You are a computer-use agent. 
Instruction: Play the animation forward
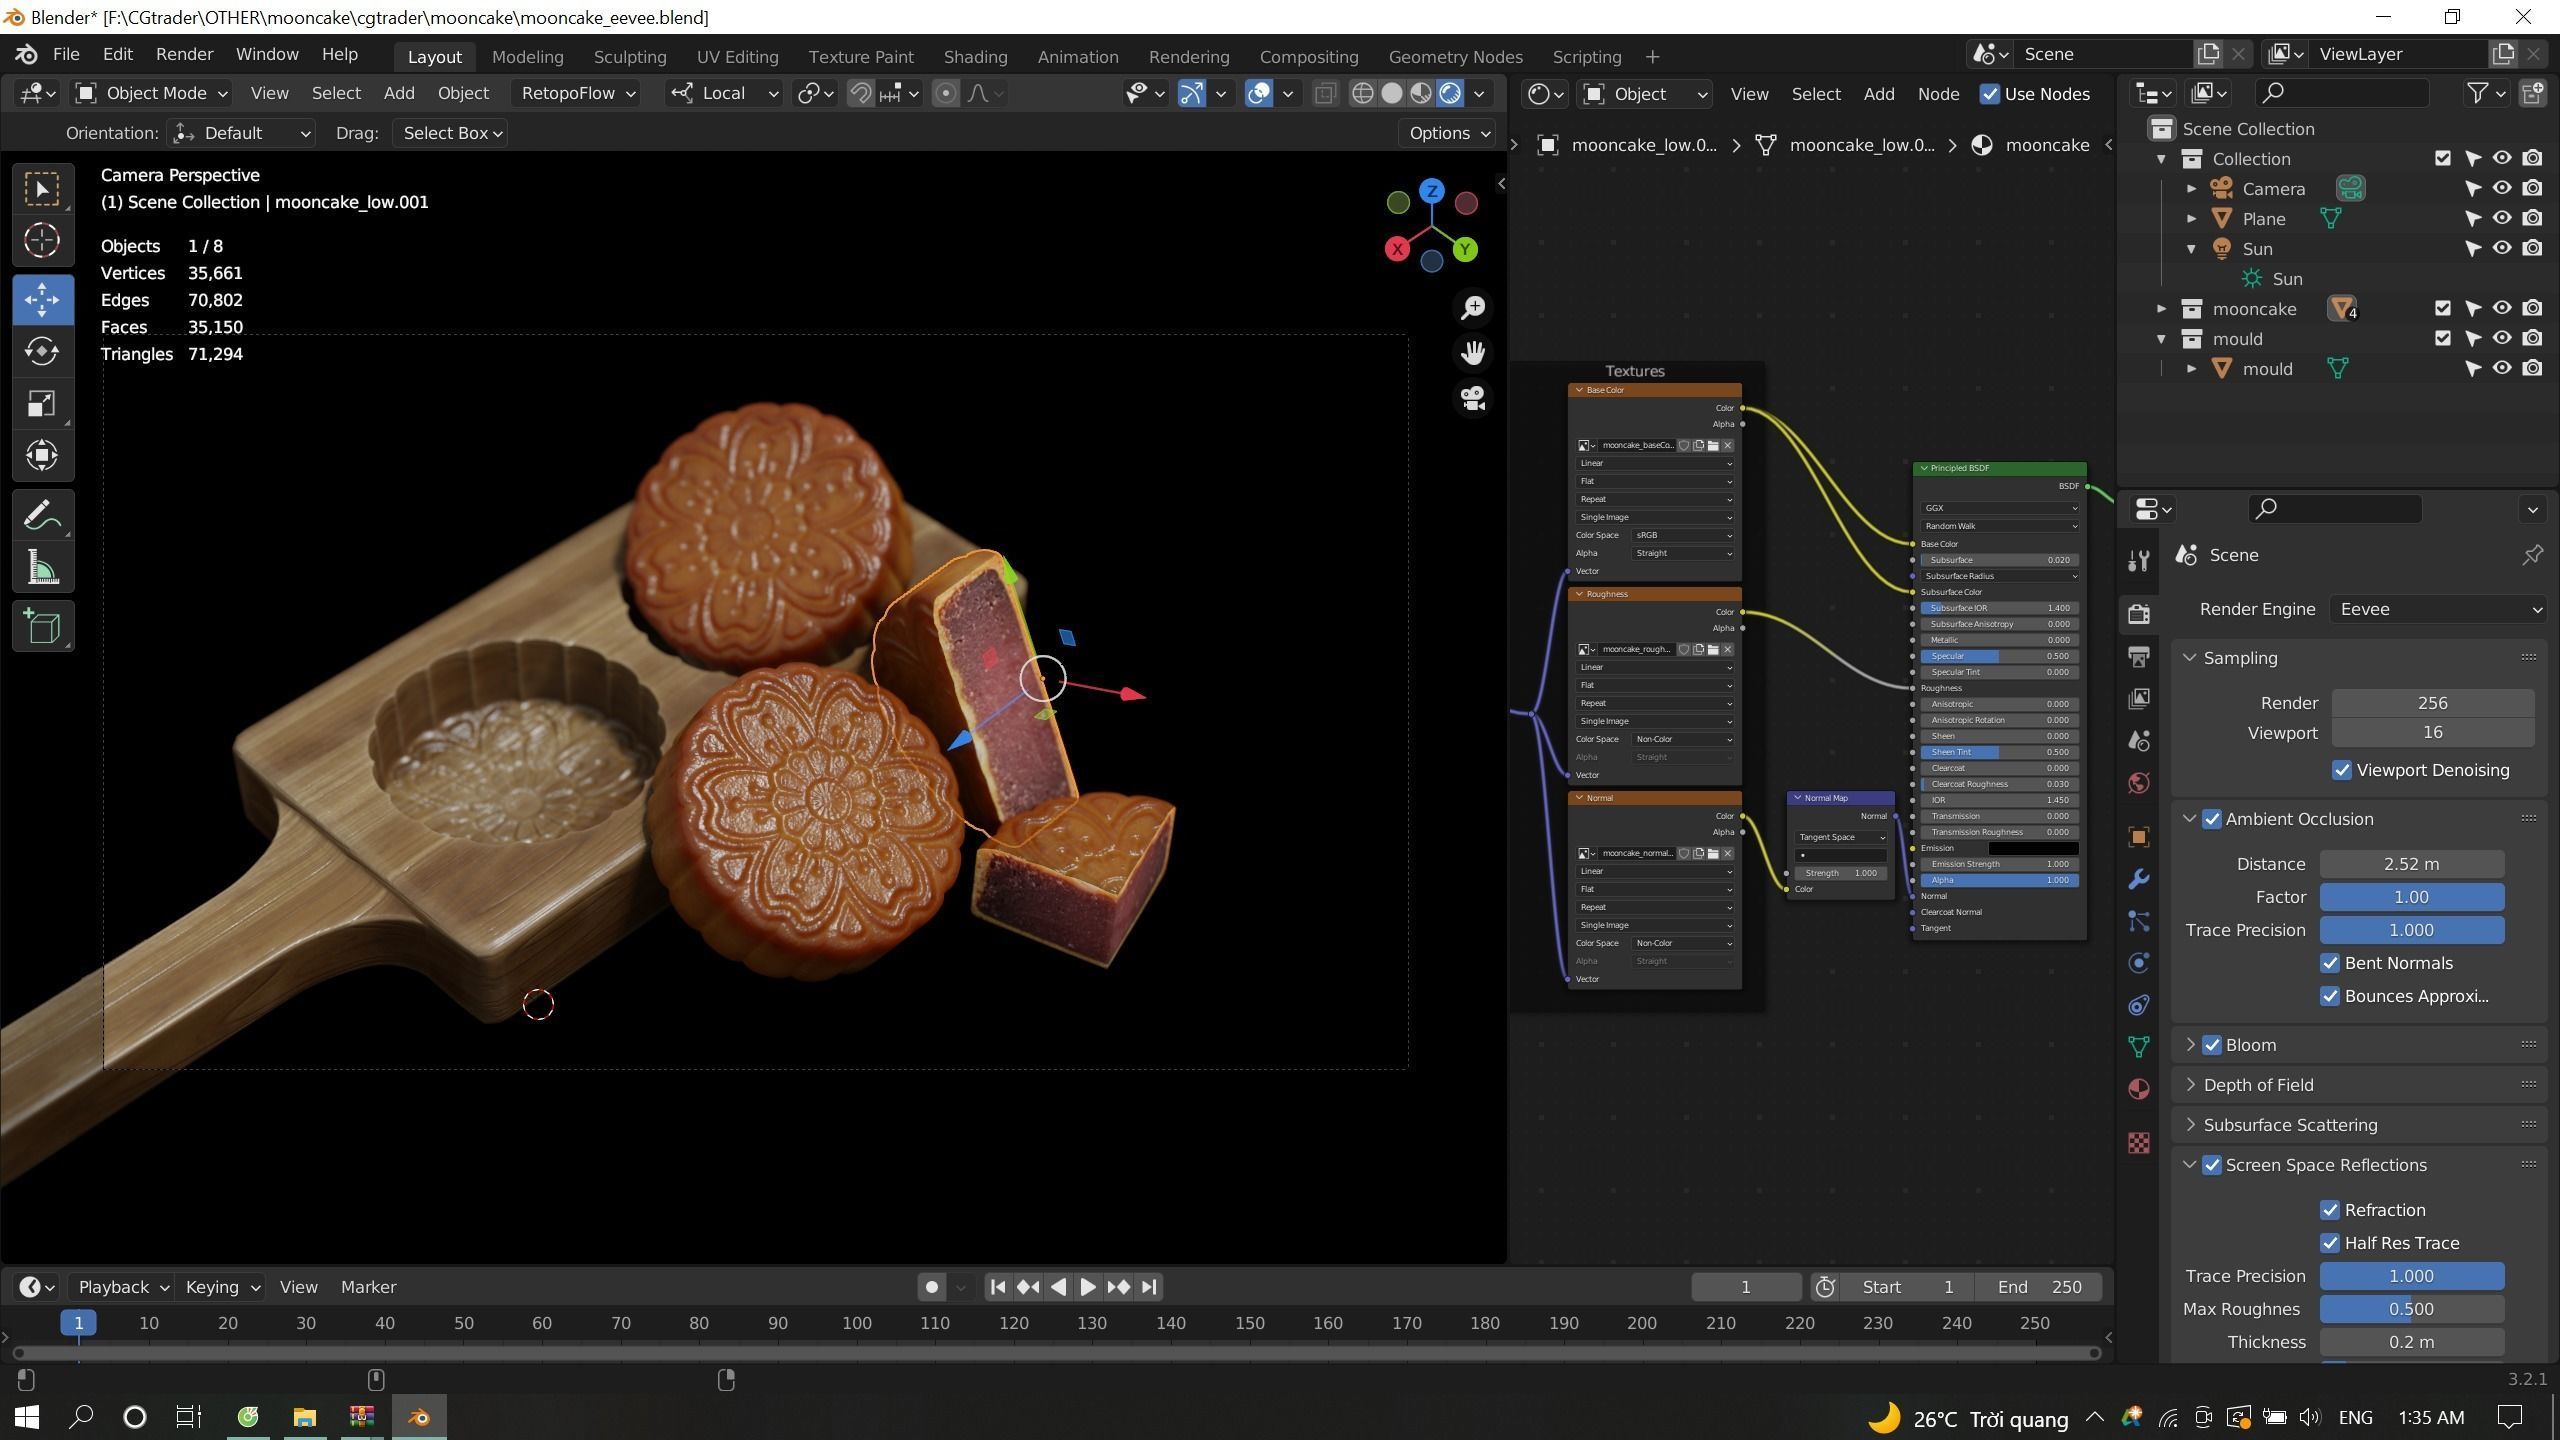(1088, 1287)
